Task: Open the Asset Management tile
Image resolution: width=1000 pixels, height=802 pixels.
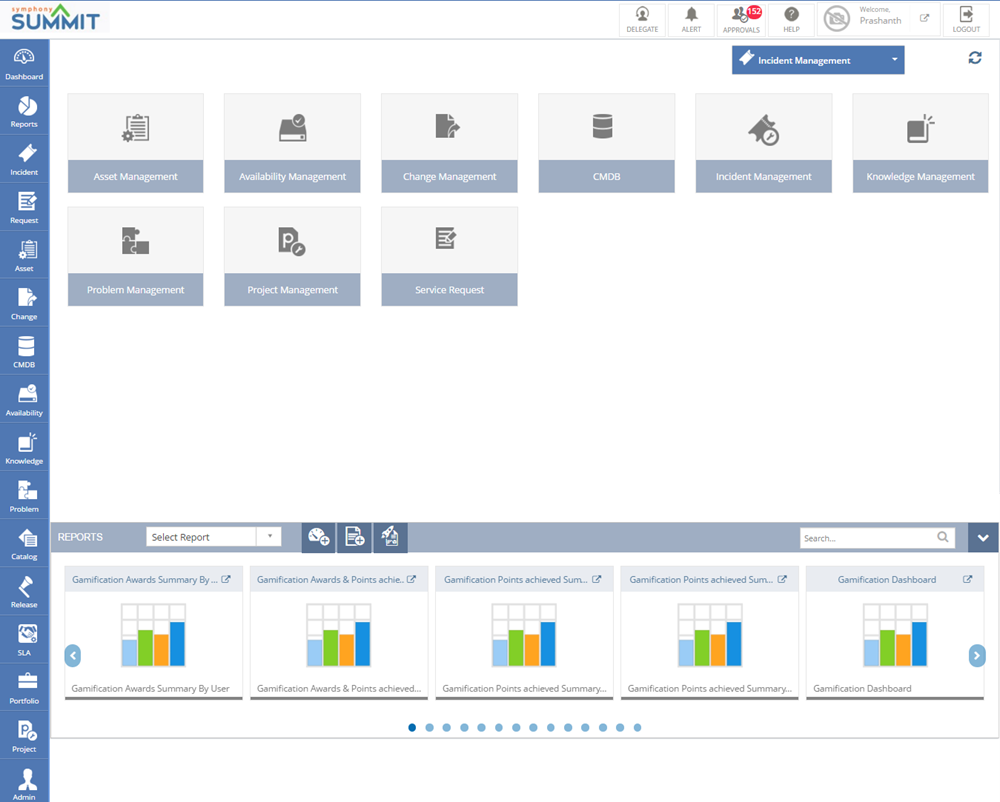Action: coord(136,143)
